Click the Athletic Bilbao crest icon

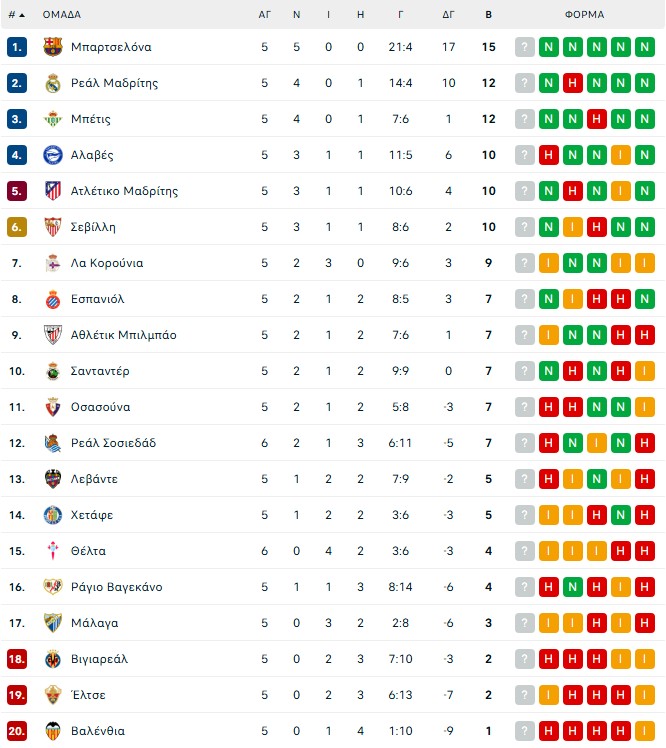point(52,335)
